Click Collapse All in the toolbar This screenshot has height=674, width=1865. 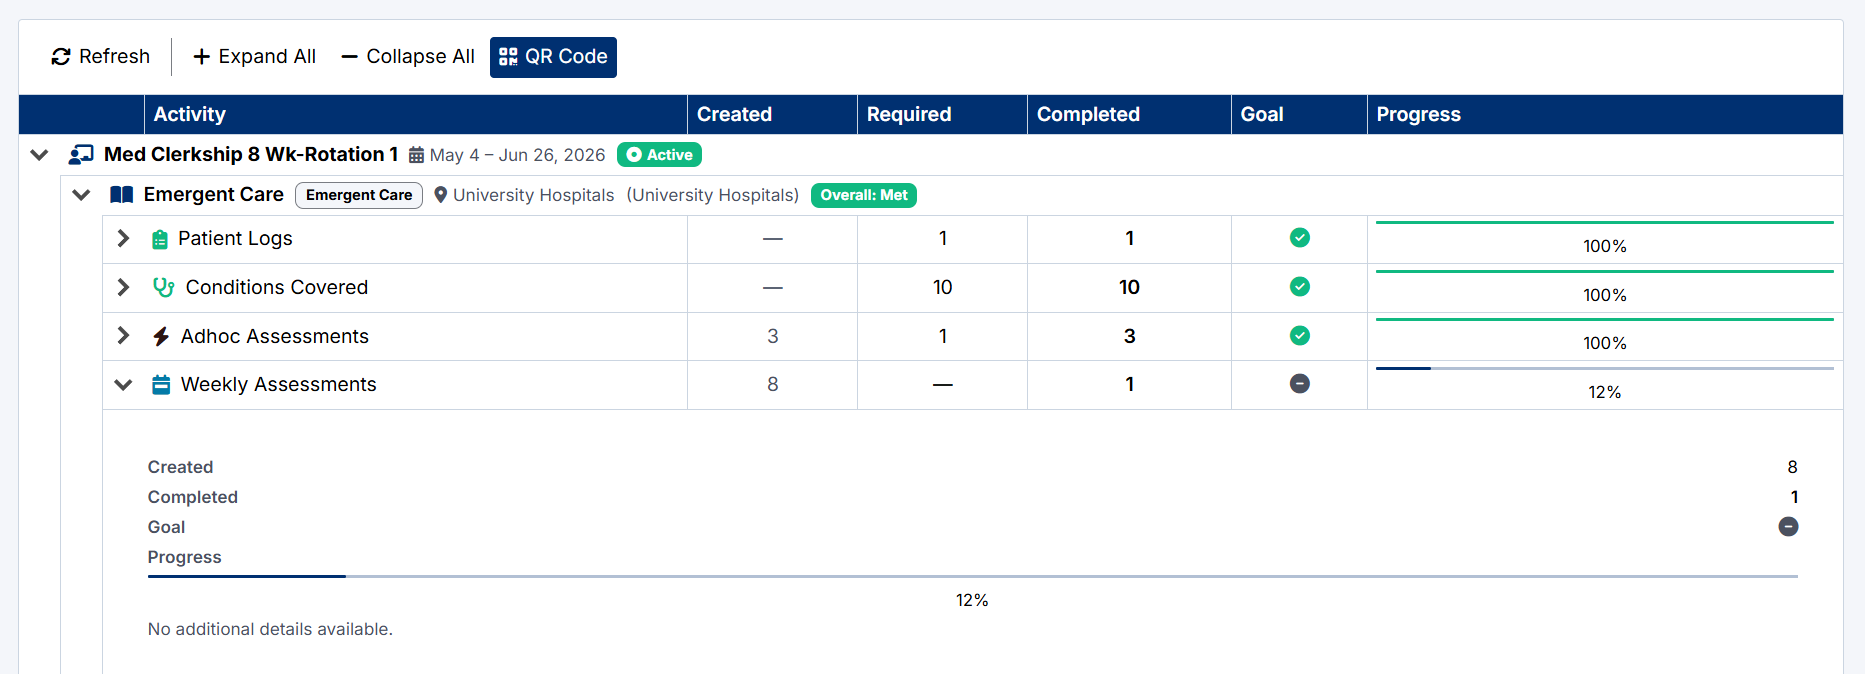pyautogui.click(x=408, y=57)
